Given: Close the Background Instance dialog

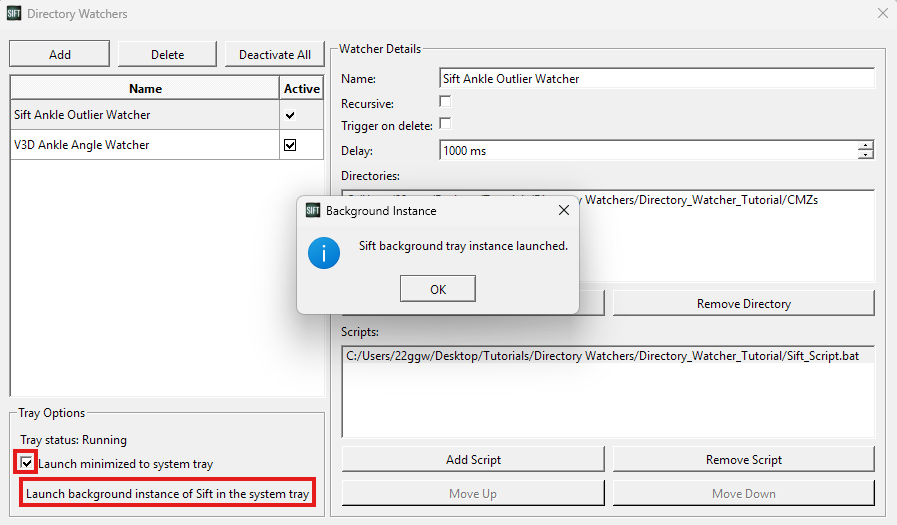Looking at the screenshot, I should tap(563, 210).
